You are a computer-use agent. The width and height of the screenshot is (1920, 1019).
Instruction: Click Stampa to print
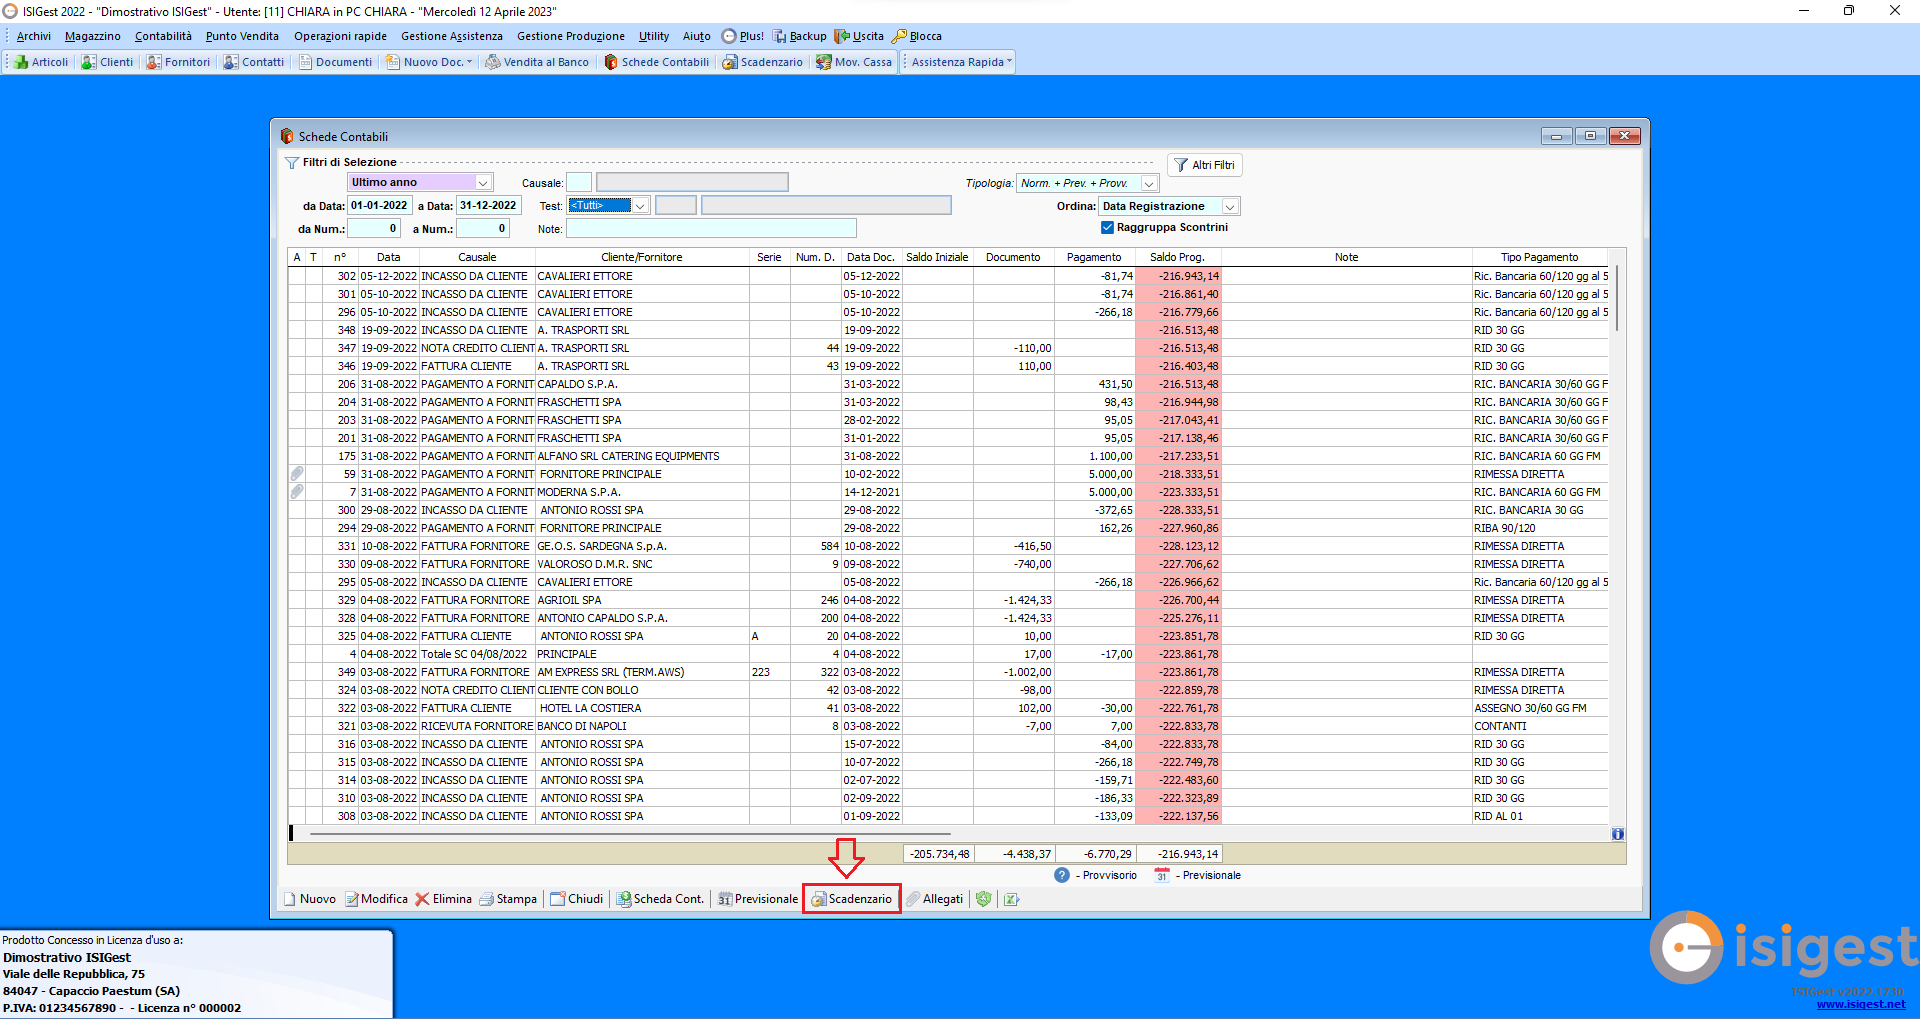(508, 899)
